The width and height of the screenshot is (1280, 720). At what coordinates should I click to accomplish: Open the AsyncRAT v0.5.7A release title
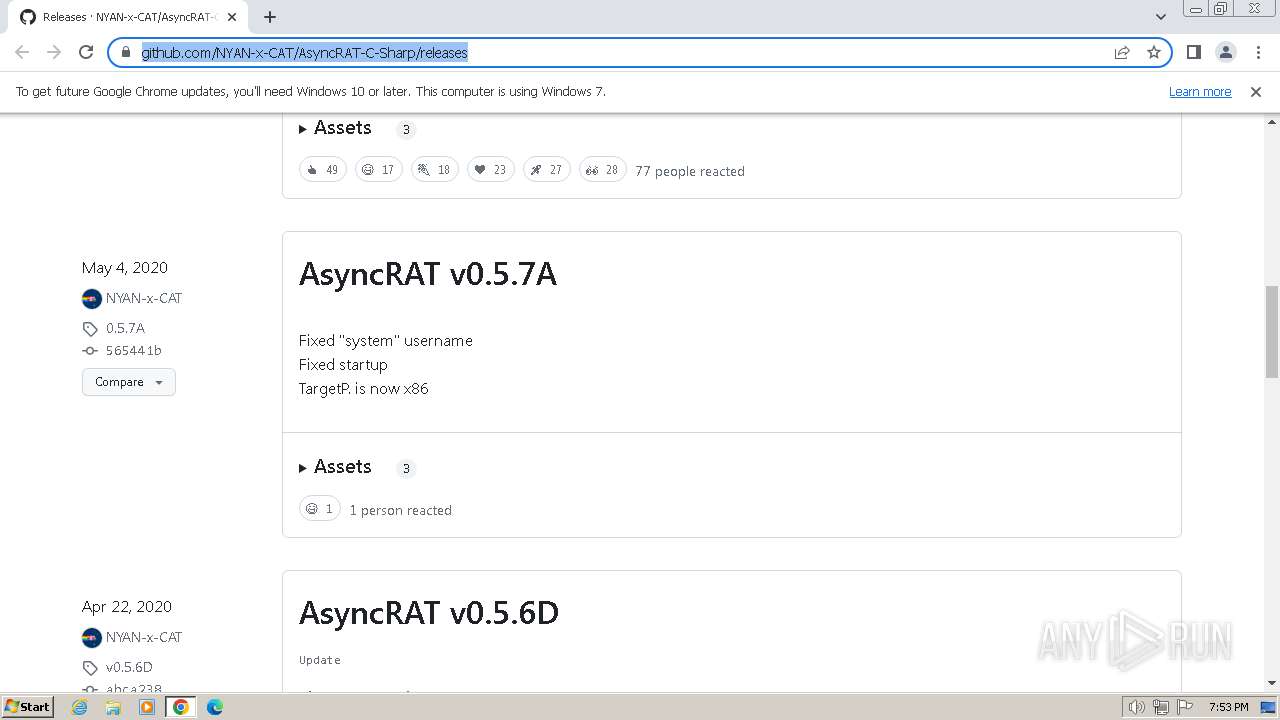tap(428, 274)
